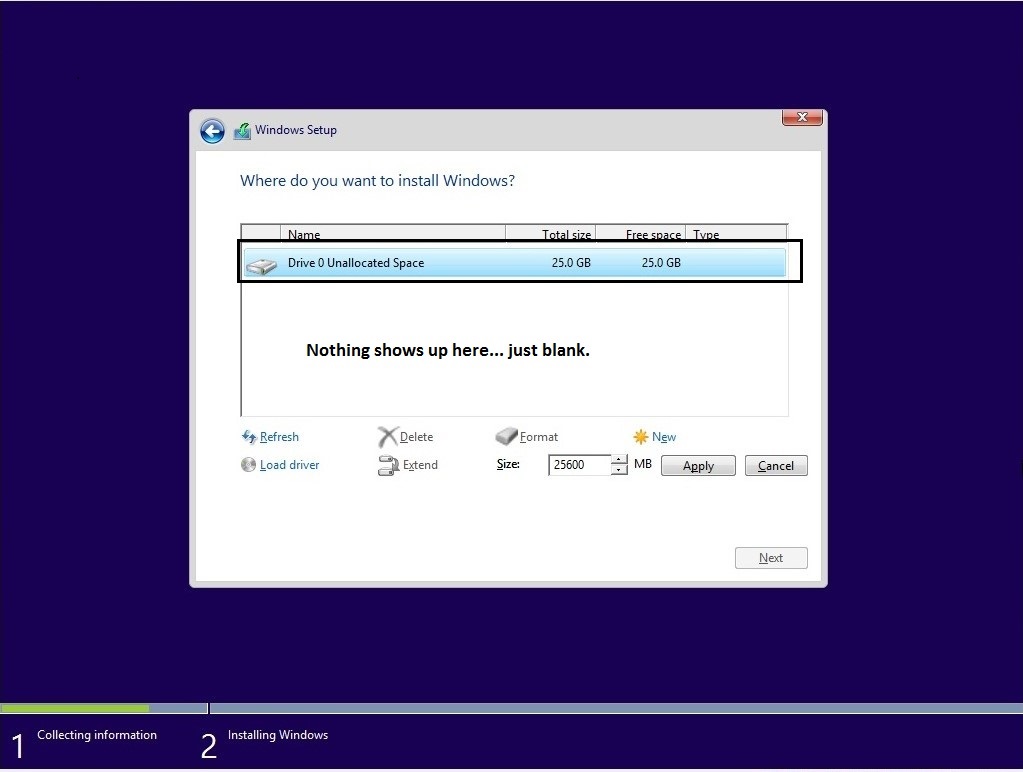Screen dimensions: 1023x772
Task: Open the Load driver link
Action: click(289, 465)
